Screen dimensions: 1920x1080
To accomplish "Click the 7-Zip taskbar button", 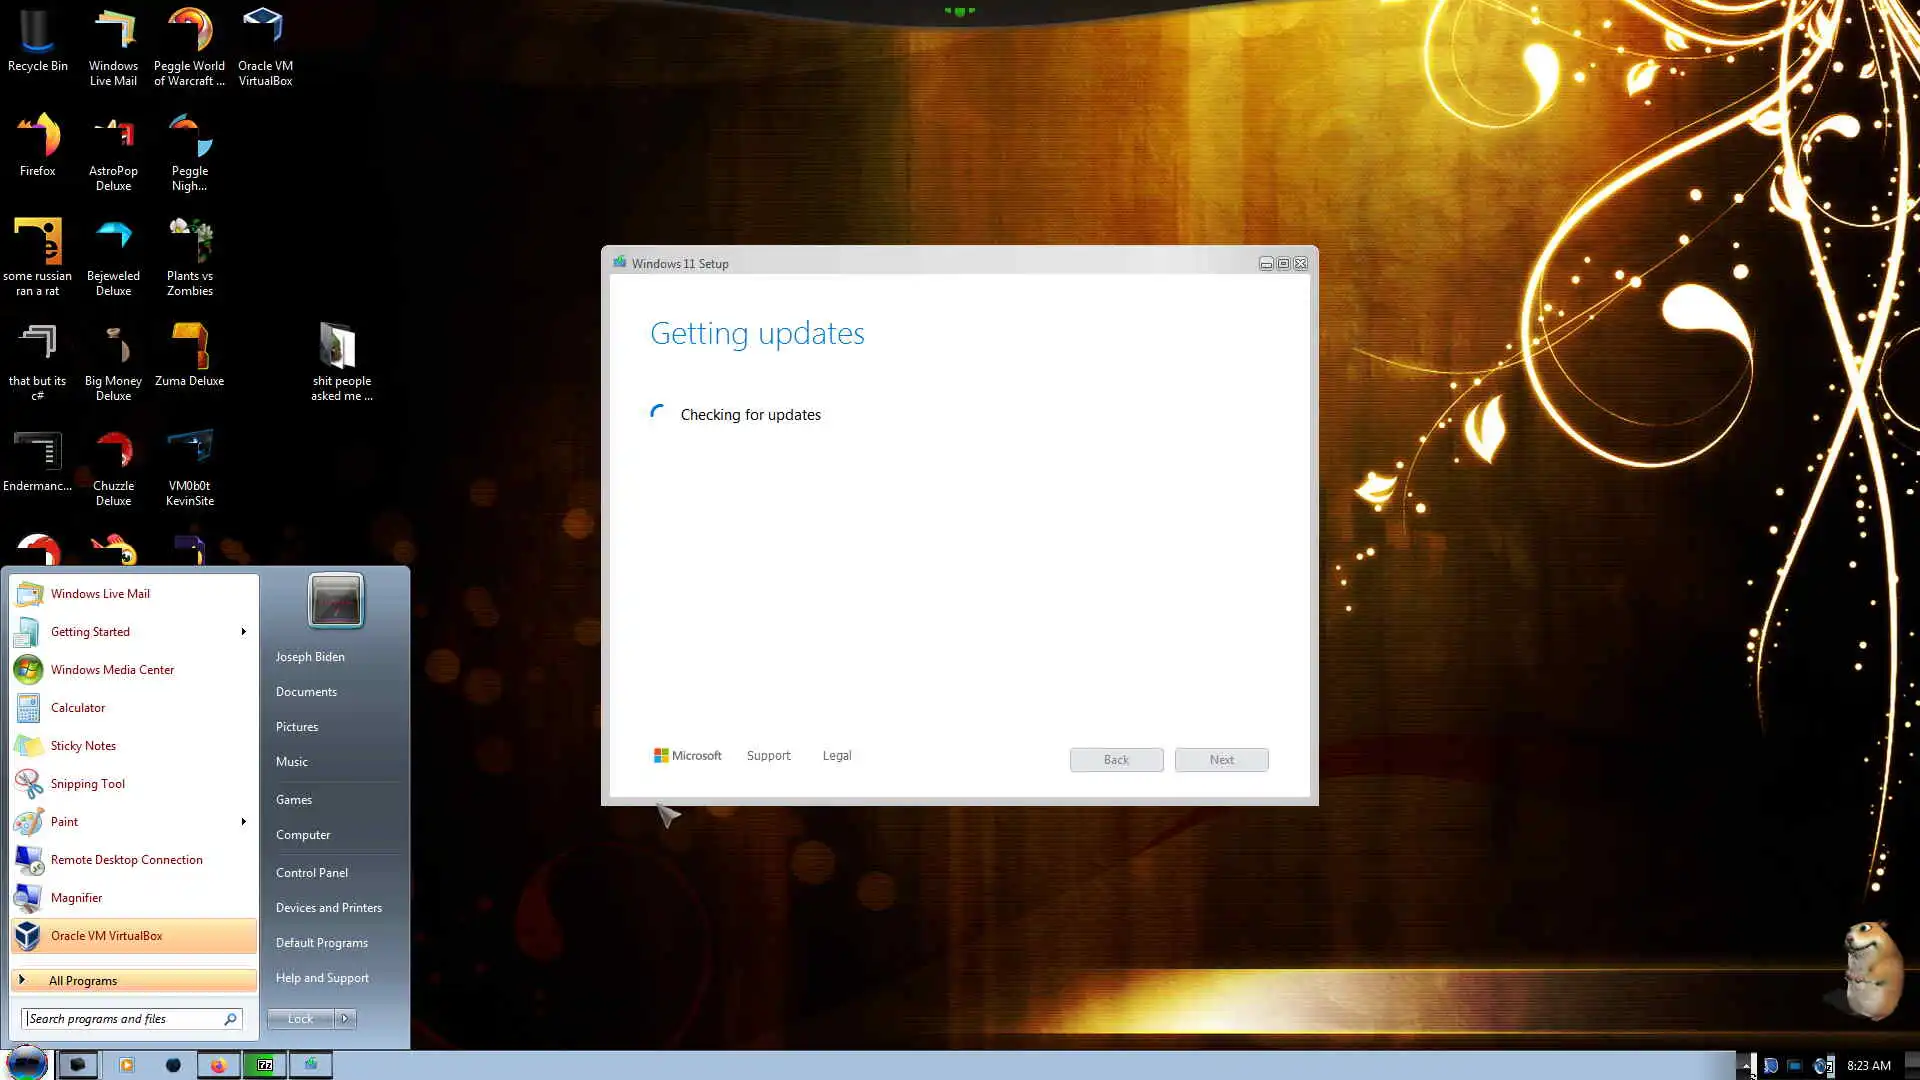I will [x=265, y=1065].
